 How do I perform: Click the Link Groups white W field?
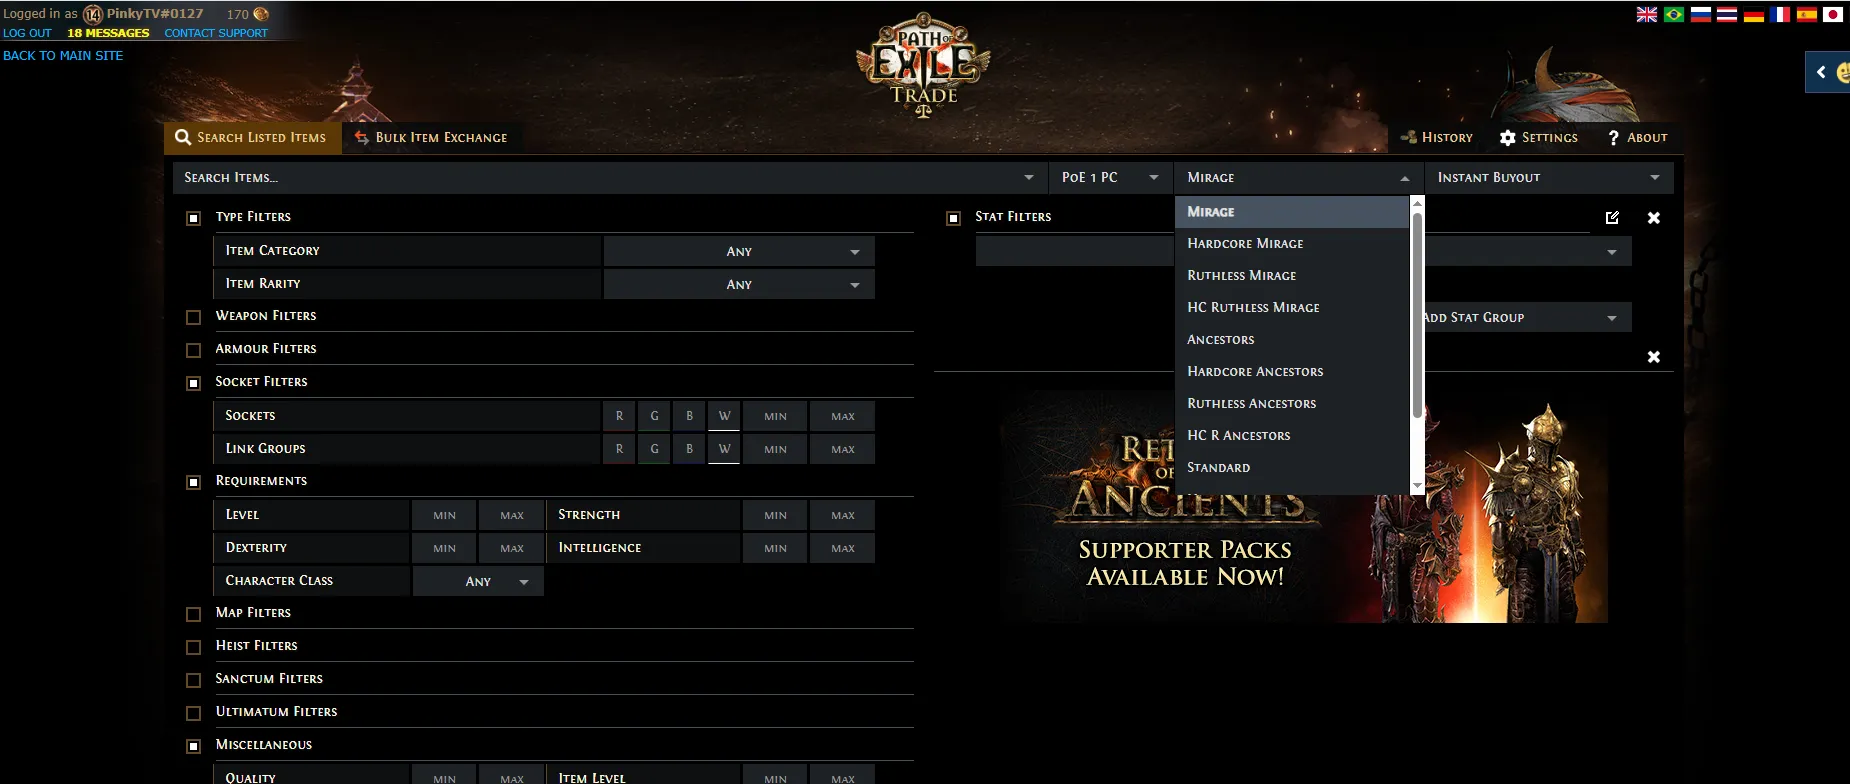(x=724, y=449)
